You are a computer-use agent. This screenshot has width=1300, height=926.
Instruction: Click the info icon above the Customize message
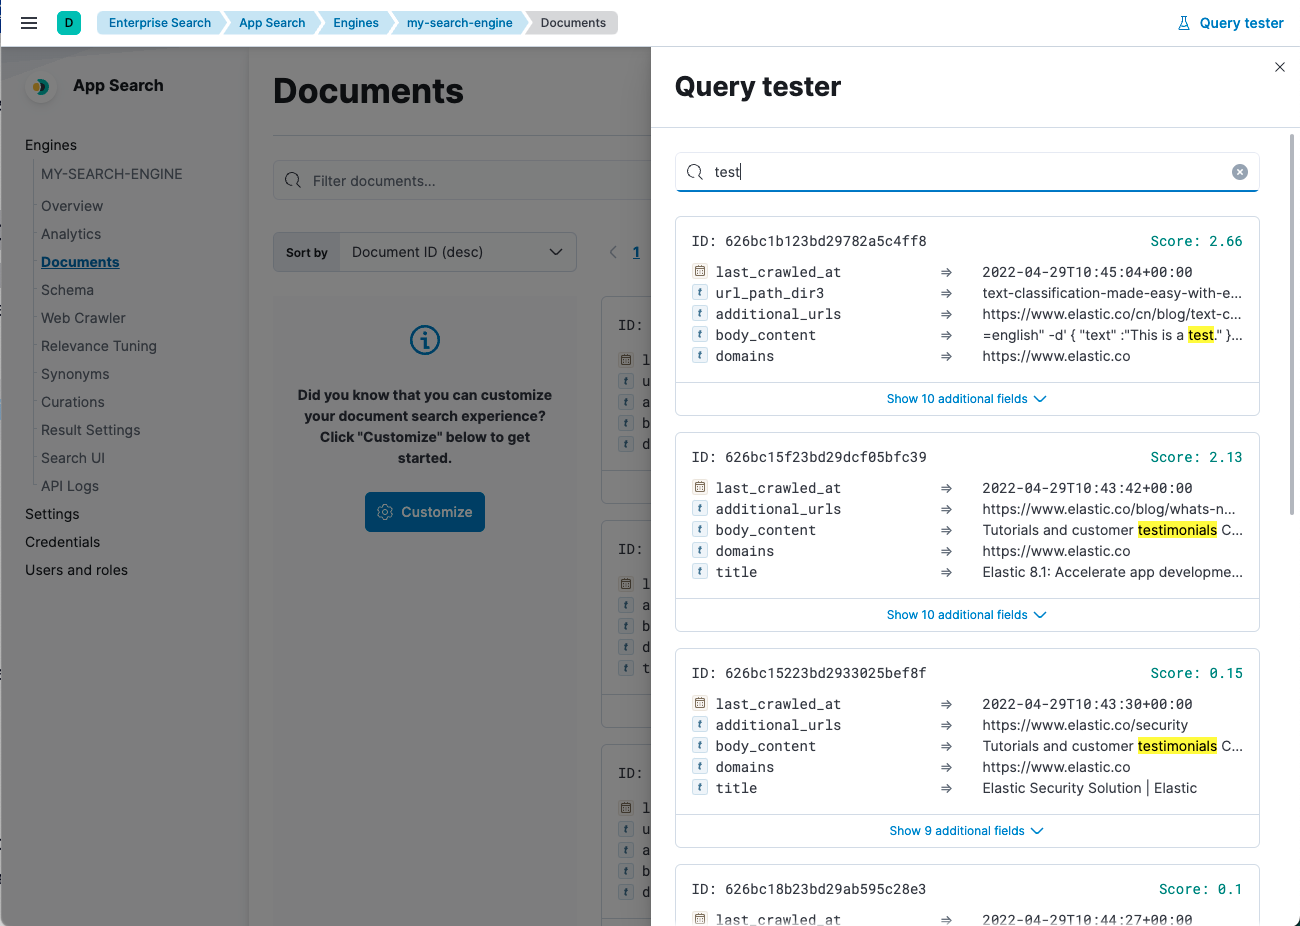pos(424,340)
